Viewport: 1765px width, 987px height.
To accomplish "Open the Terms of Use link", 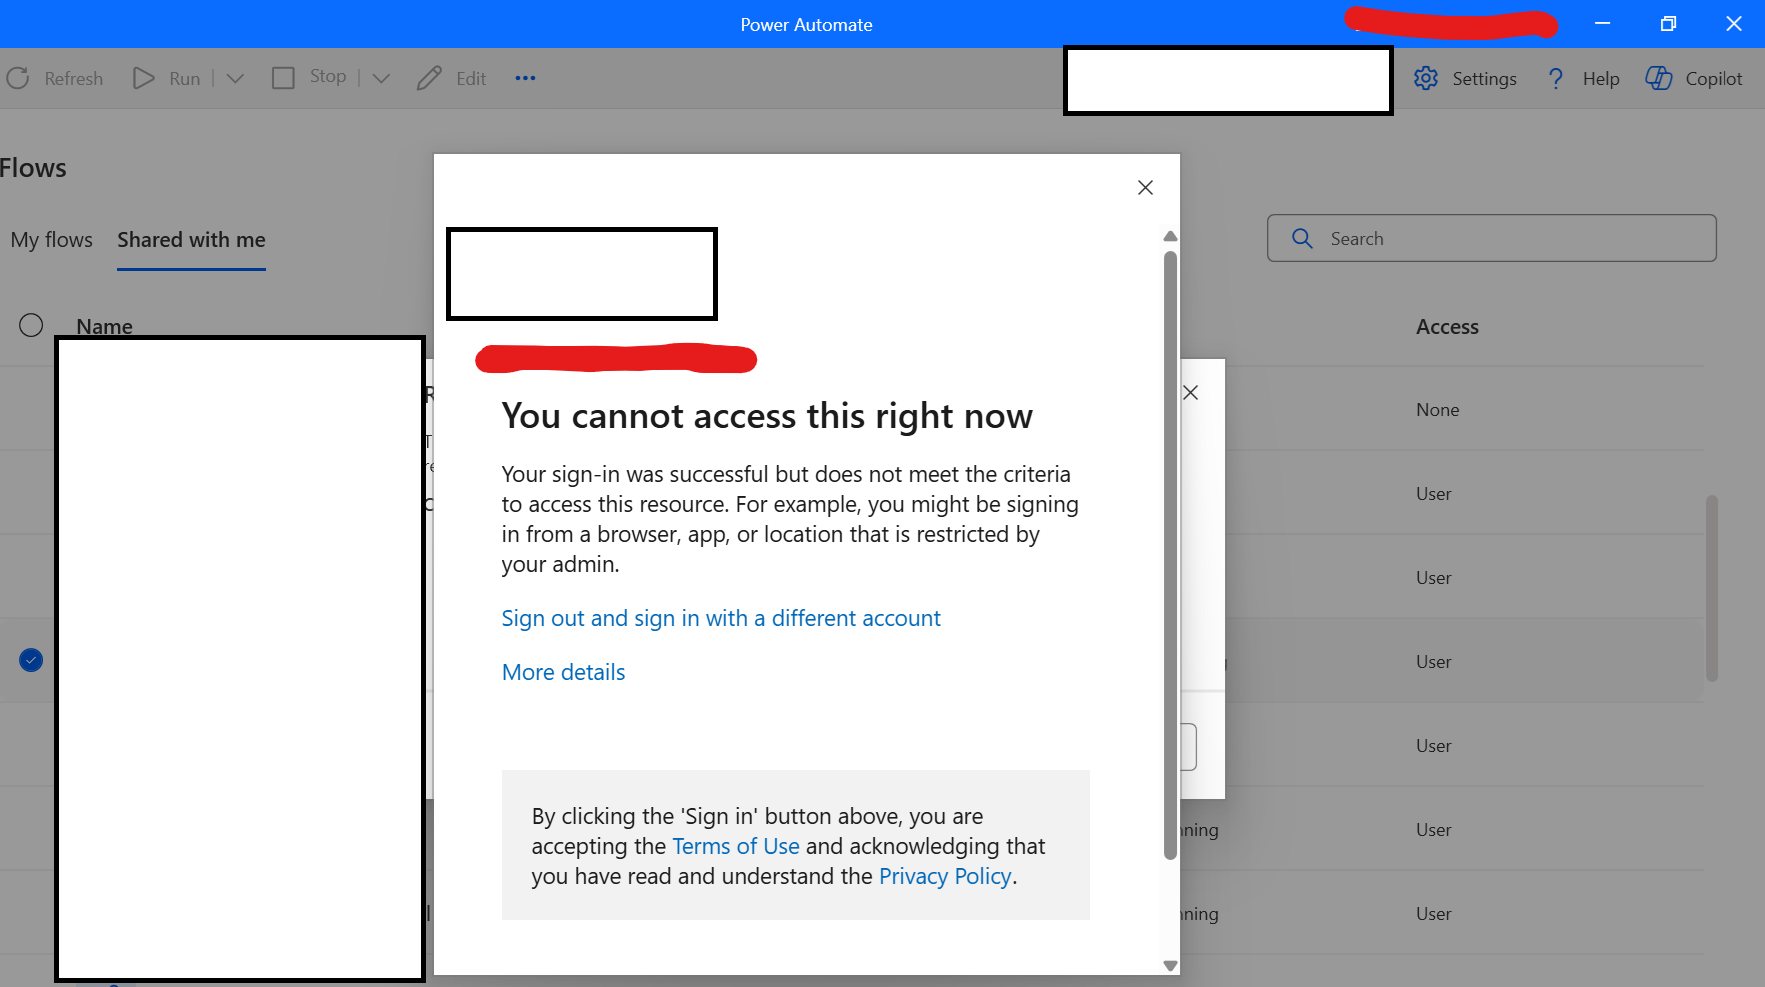I will point(735,846).
